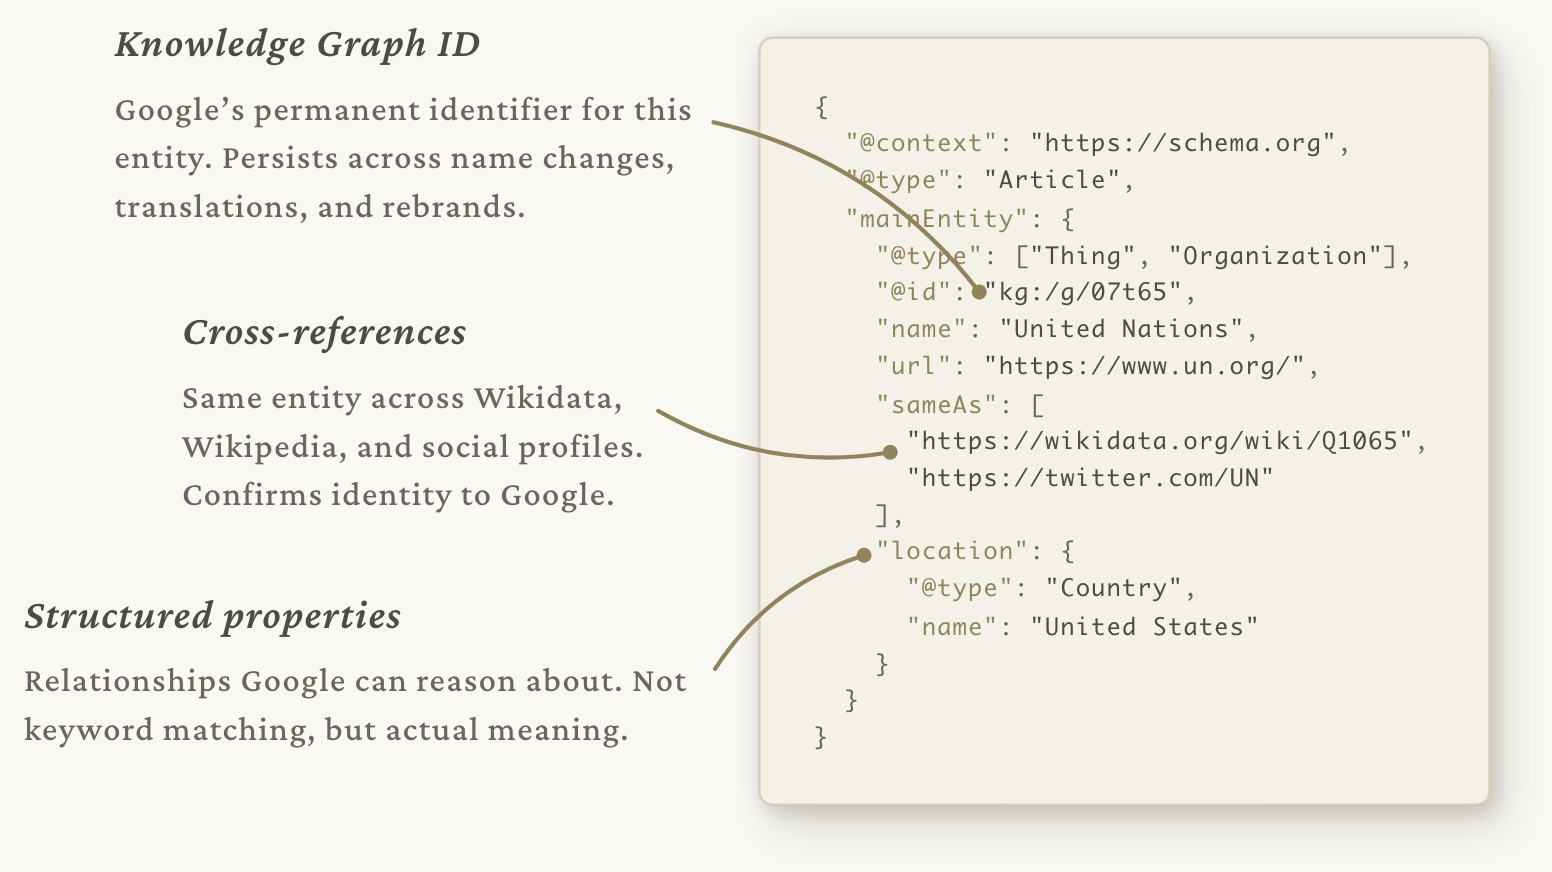
Task: Click the "https://www.un.org/" url value
Action: [1144, 366]
